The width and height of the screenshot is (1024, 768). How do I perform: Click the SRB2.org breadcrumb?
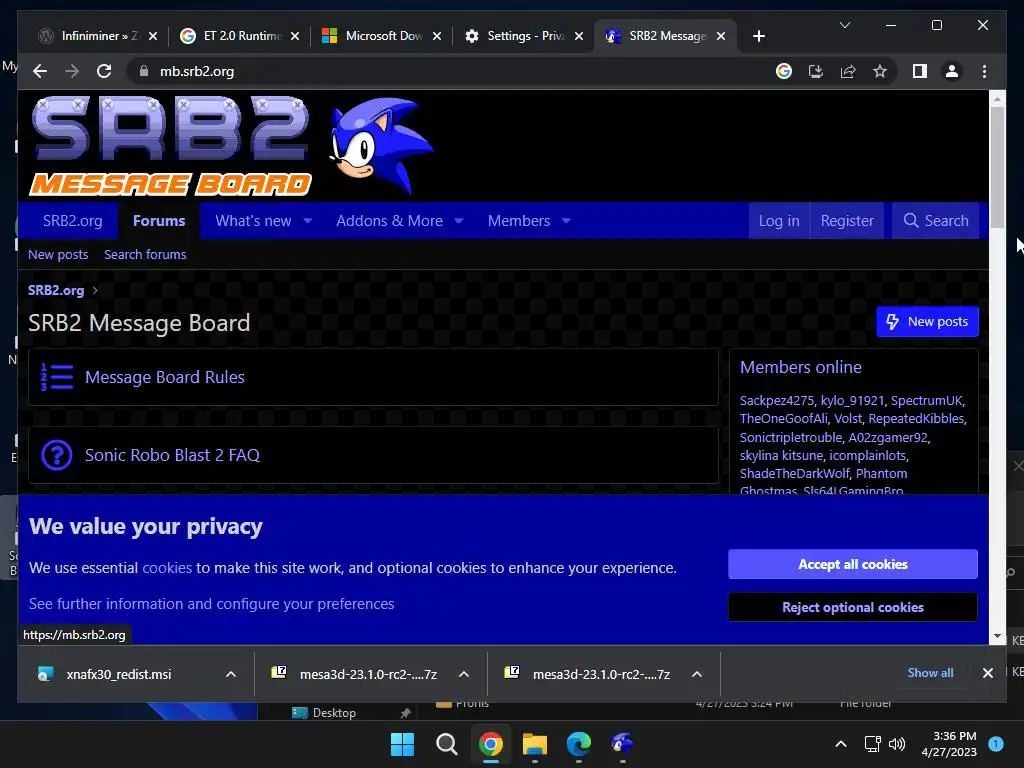point(56,290)
